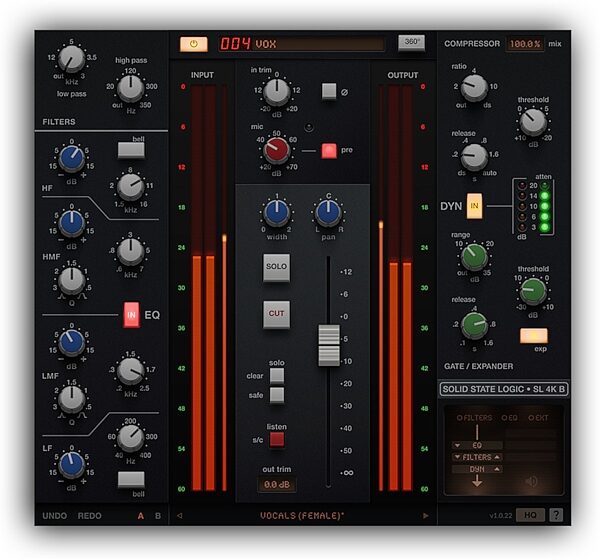
Task: Click the compressor release knob
Action: click(474, 156)
